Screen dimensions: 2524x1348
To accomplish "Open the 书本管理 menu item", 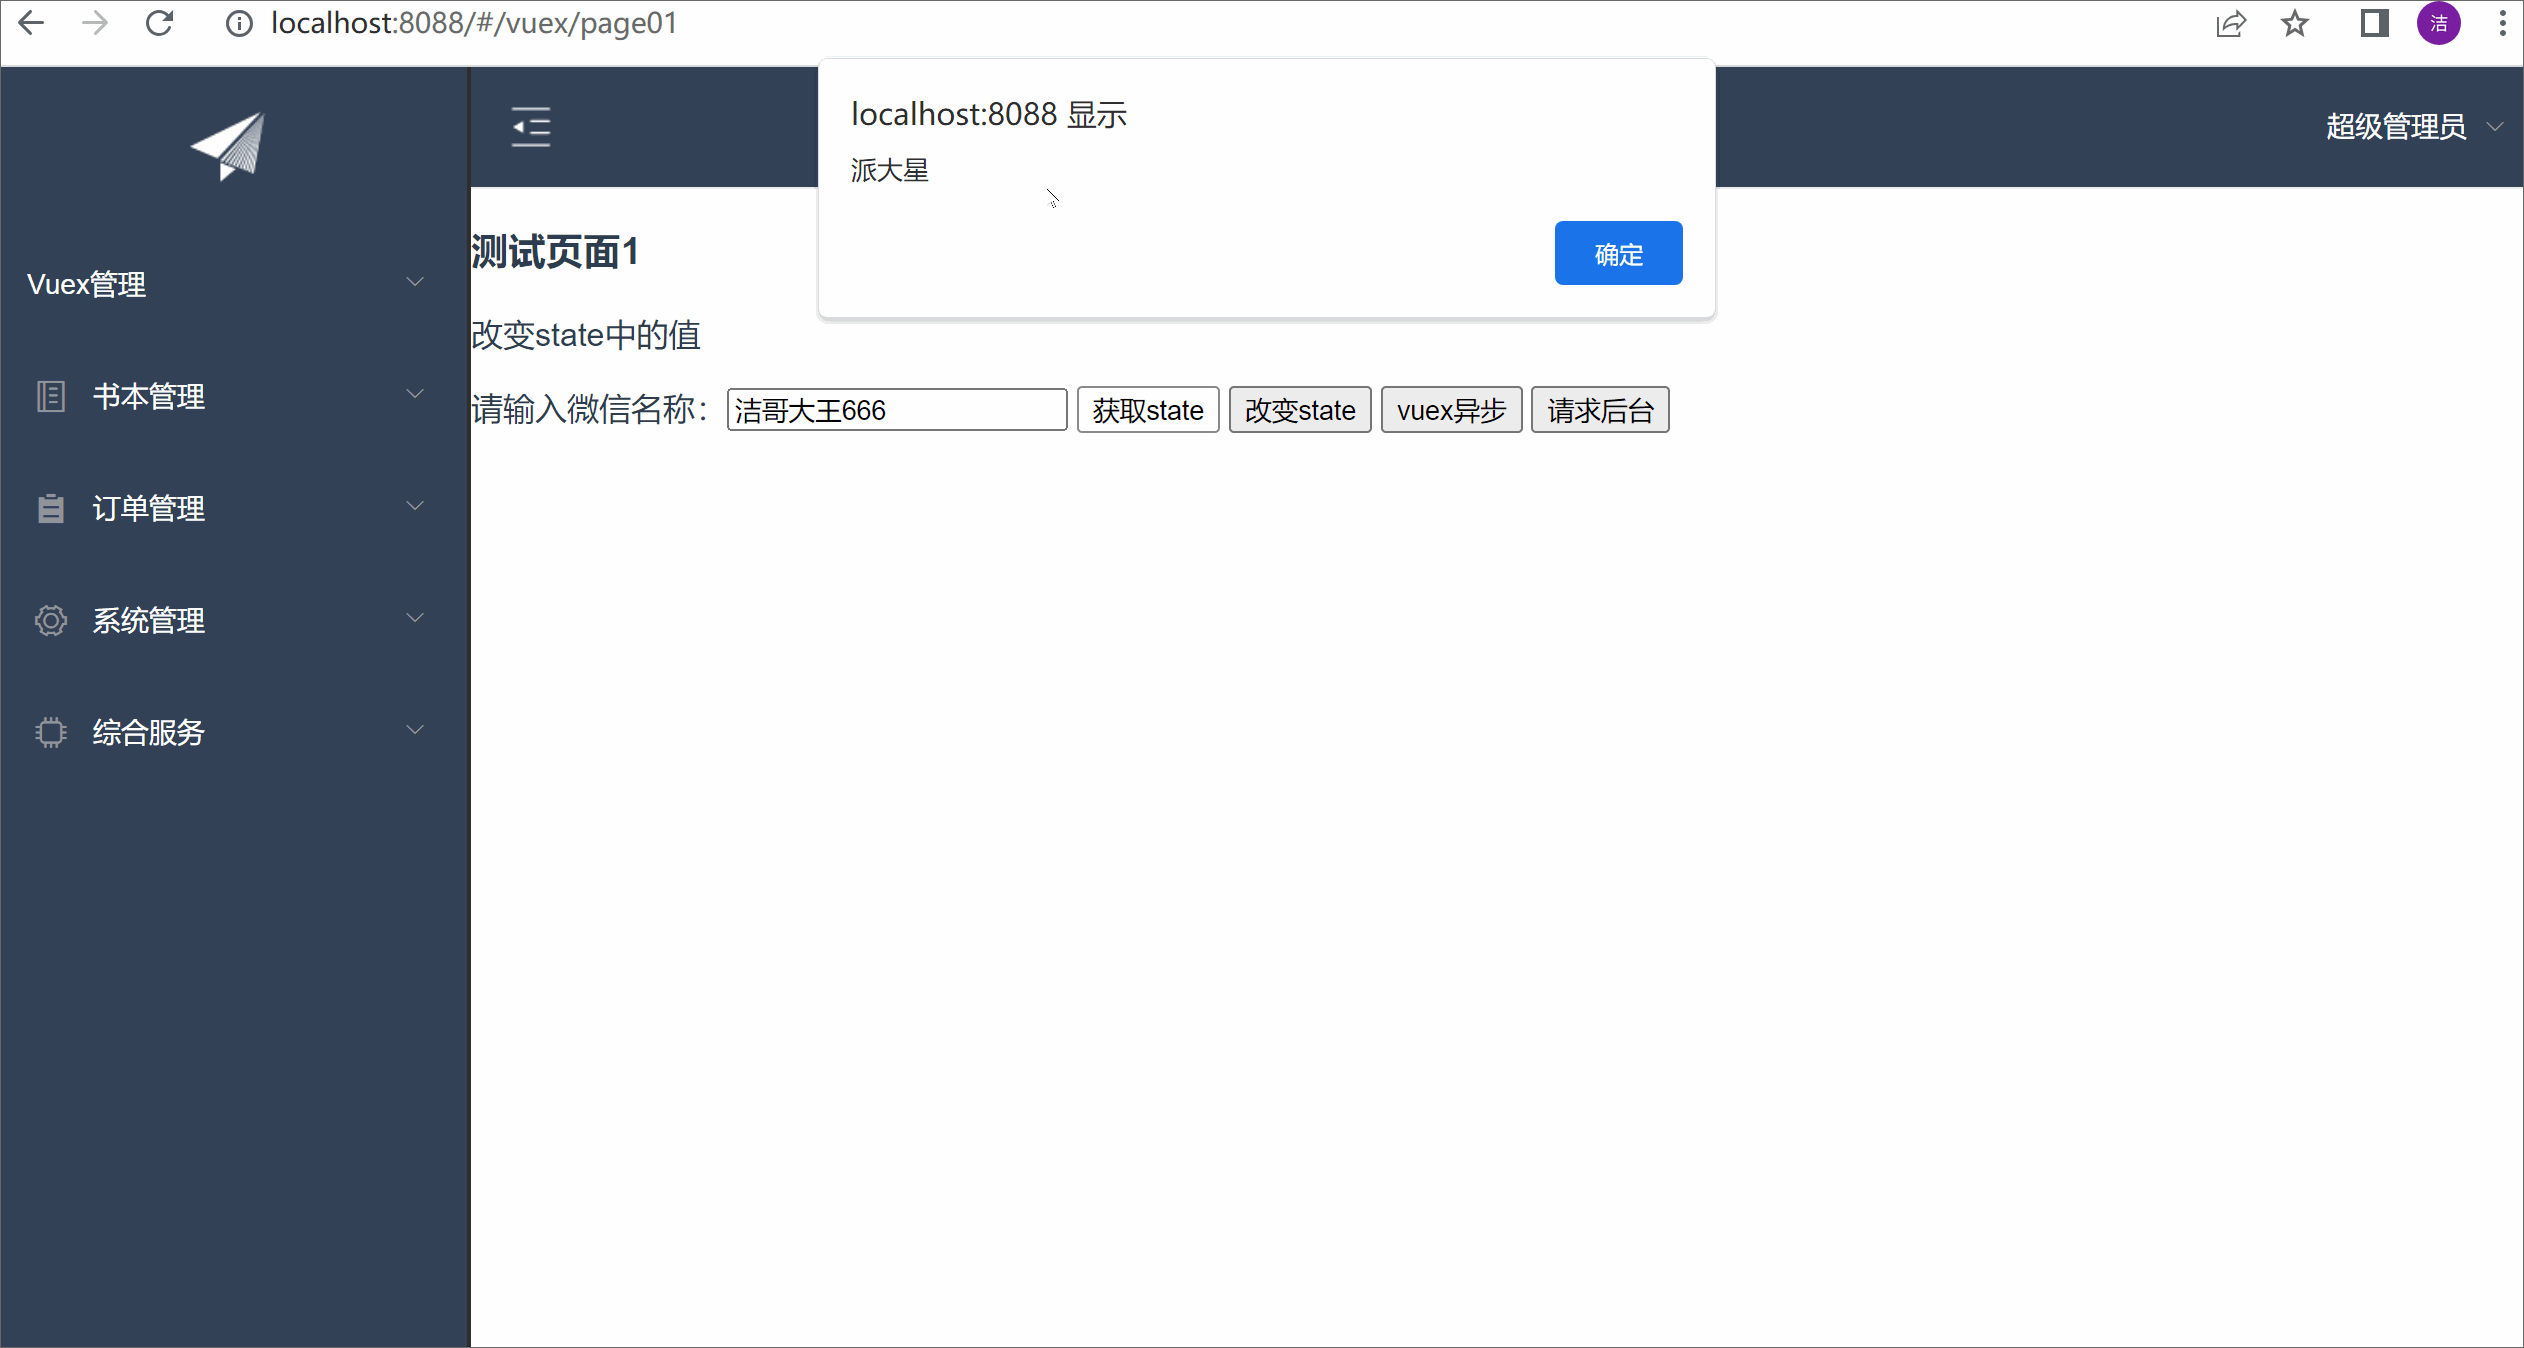I will 149,397.
